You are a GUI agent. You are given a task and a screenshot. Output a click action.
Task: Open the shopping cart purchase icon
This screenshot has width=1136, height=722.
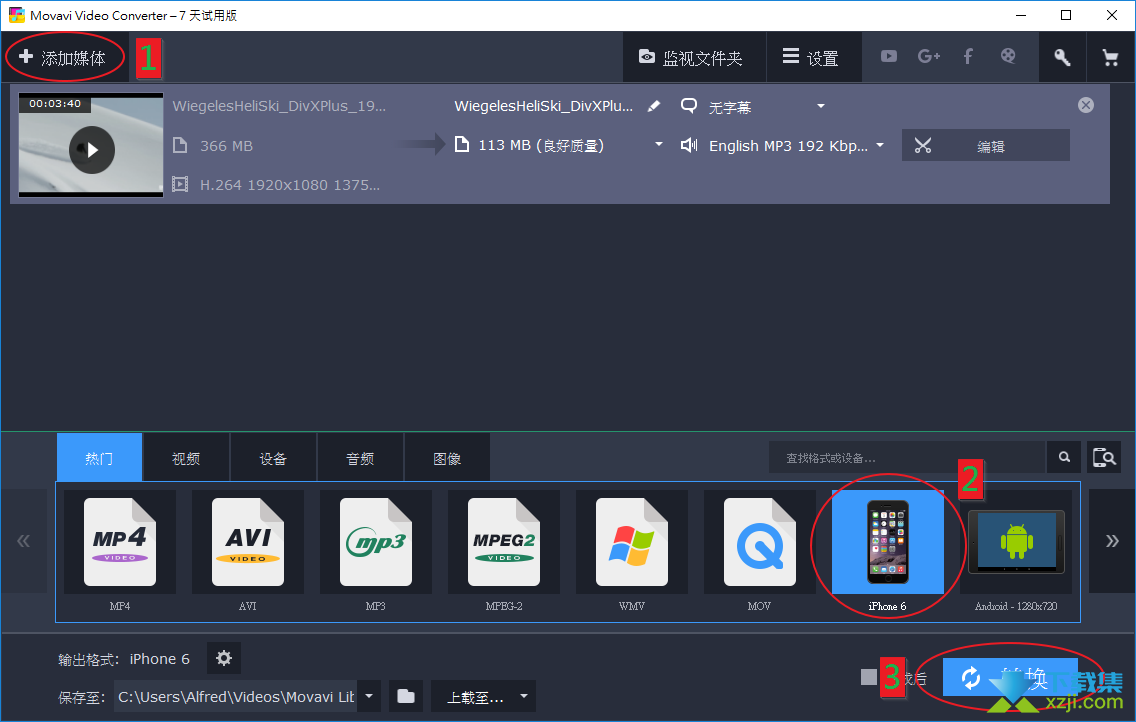coord(1110,57)
